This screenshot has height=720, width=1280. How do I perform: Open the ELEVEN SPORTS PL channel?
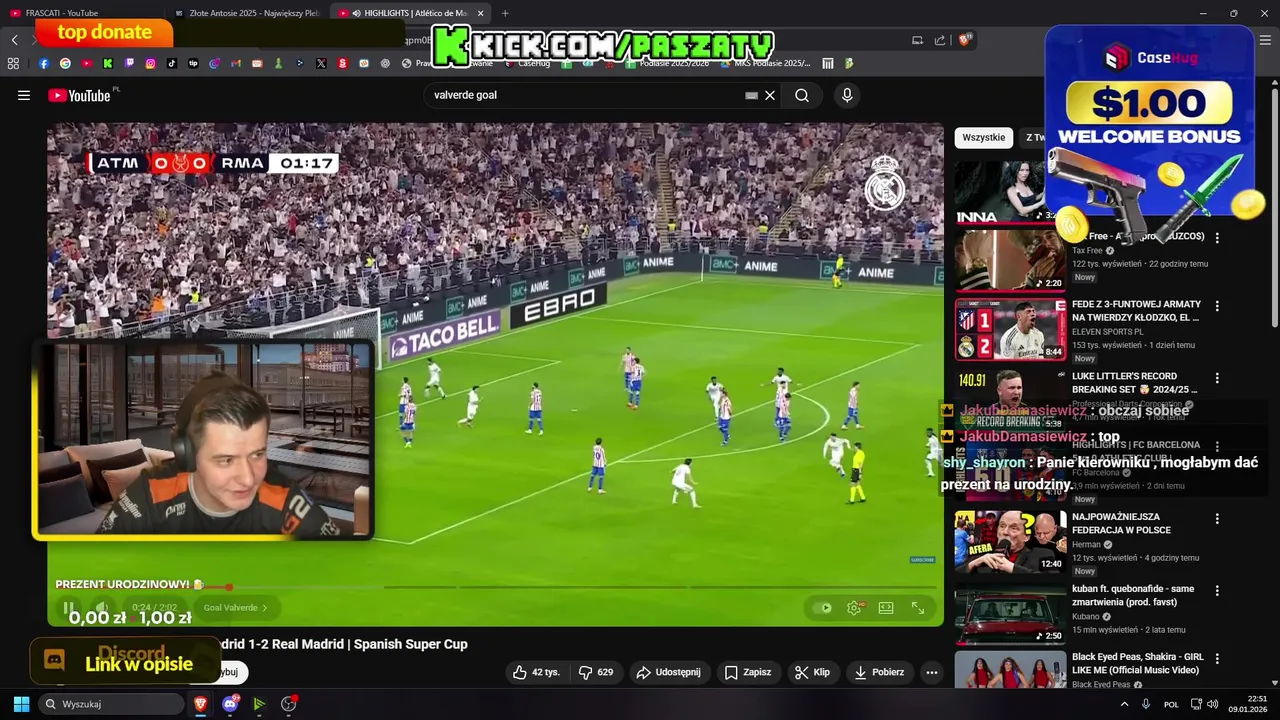1108,332
